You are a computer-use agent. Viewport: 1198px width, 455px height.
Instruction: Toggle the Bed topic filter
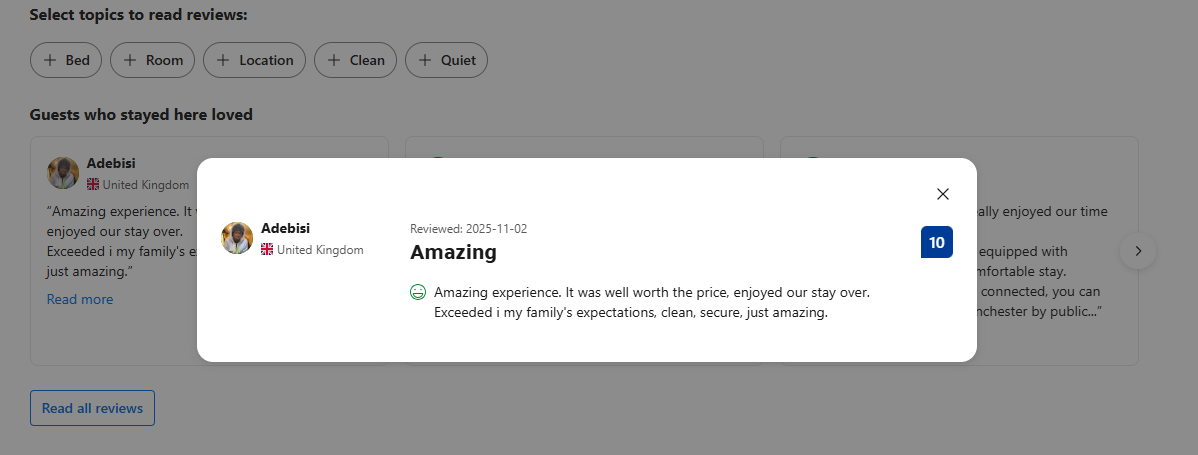click(x=66, y=60)
